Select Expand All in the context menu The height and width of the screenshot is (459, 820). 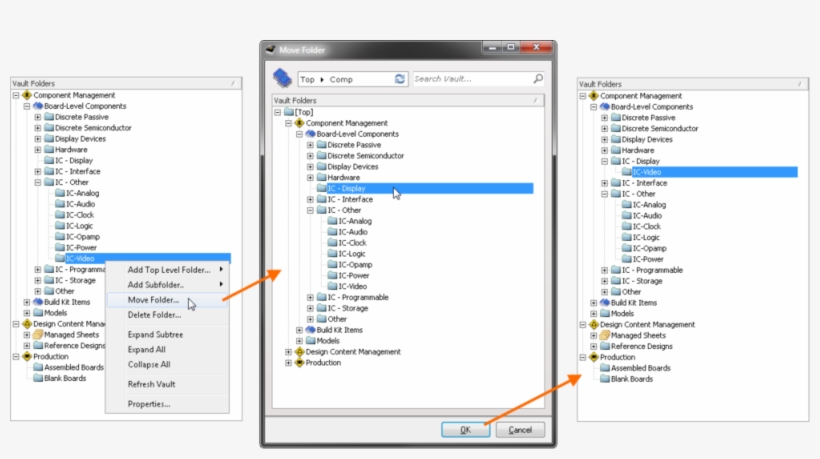pyautogui.click(x=146, y=350)
